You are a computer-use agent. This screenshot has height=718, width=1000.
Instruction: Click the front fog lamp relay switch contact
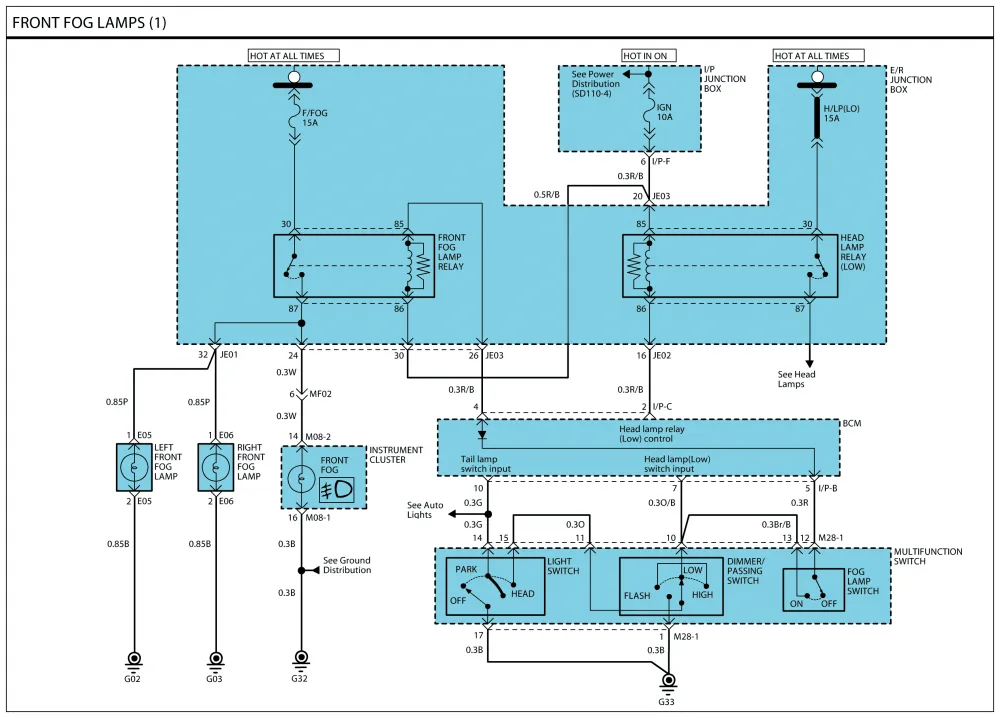(295, 267)
